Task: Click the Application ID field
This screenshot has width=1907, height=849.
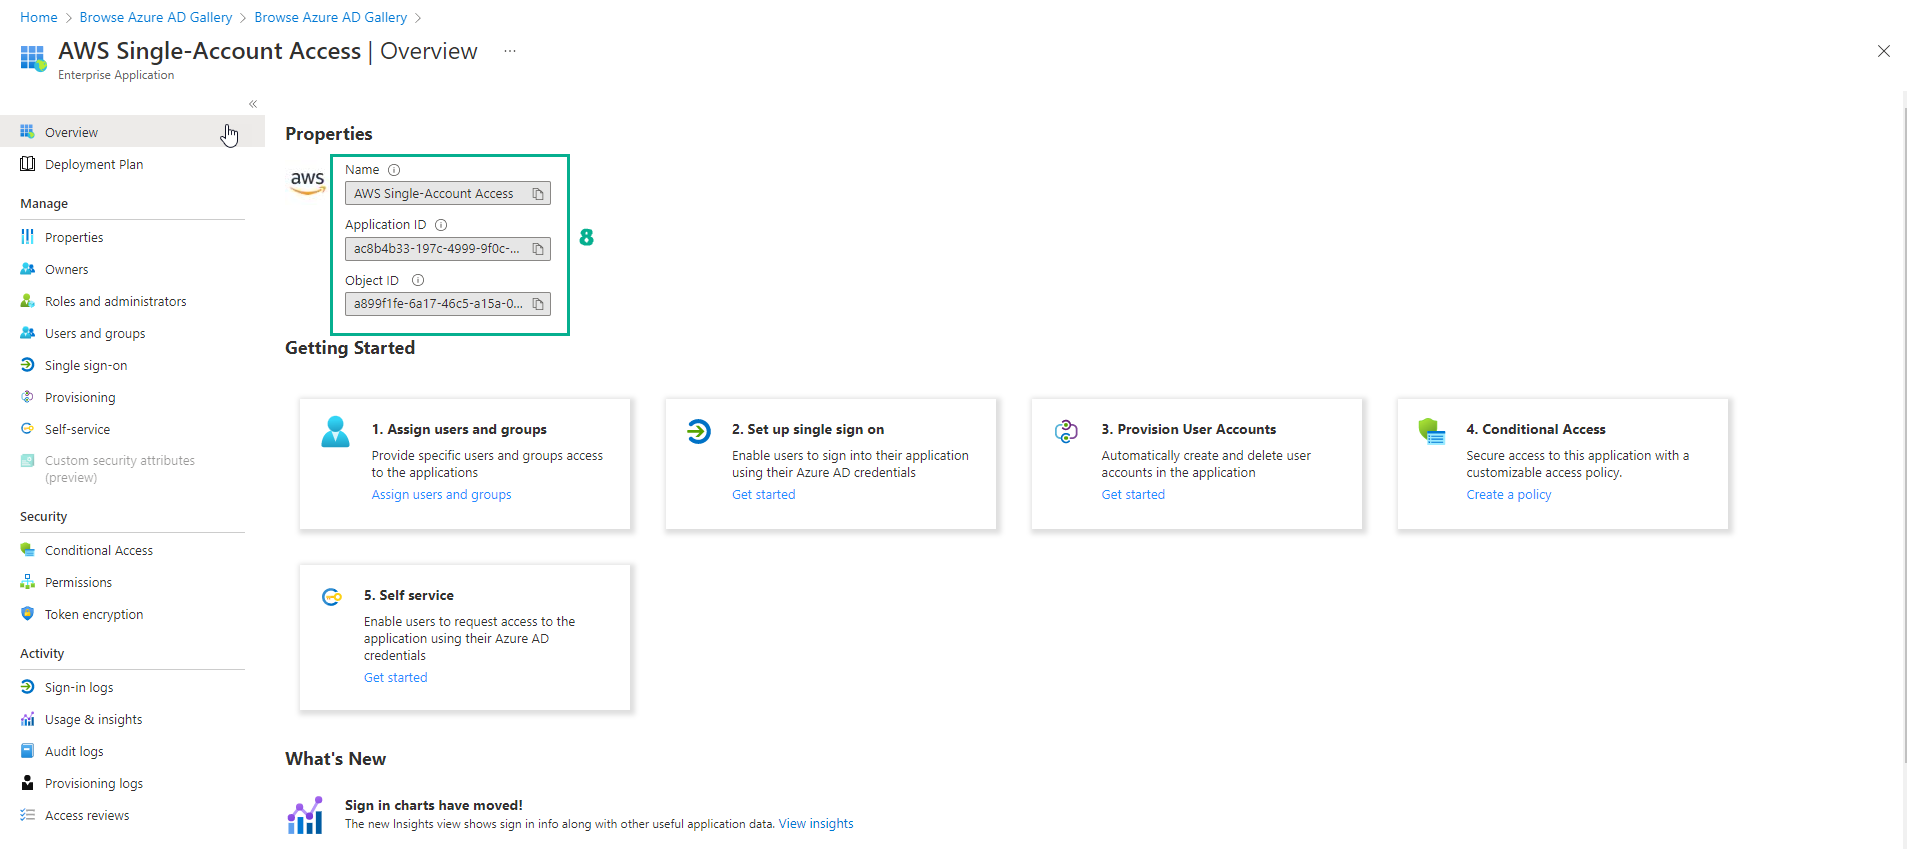Action: (448, 249)
